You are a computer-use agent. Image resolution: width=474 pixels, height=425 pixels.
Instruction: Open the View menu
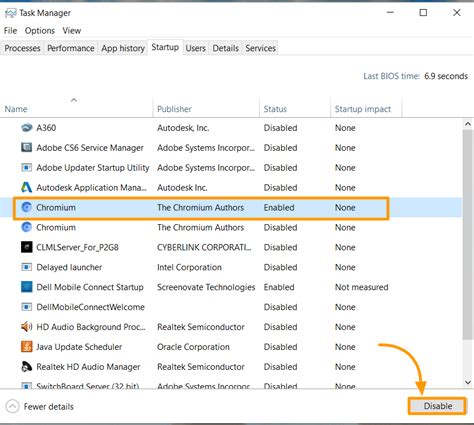[x=72, y=31]
